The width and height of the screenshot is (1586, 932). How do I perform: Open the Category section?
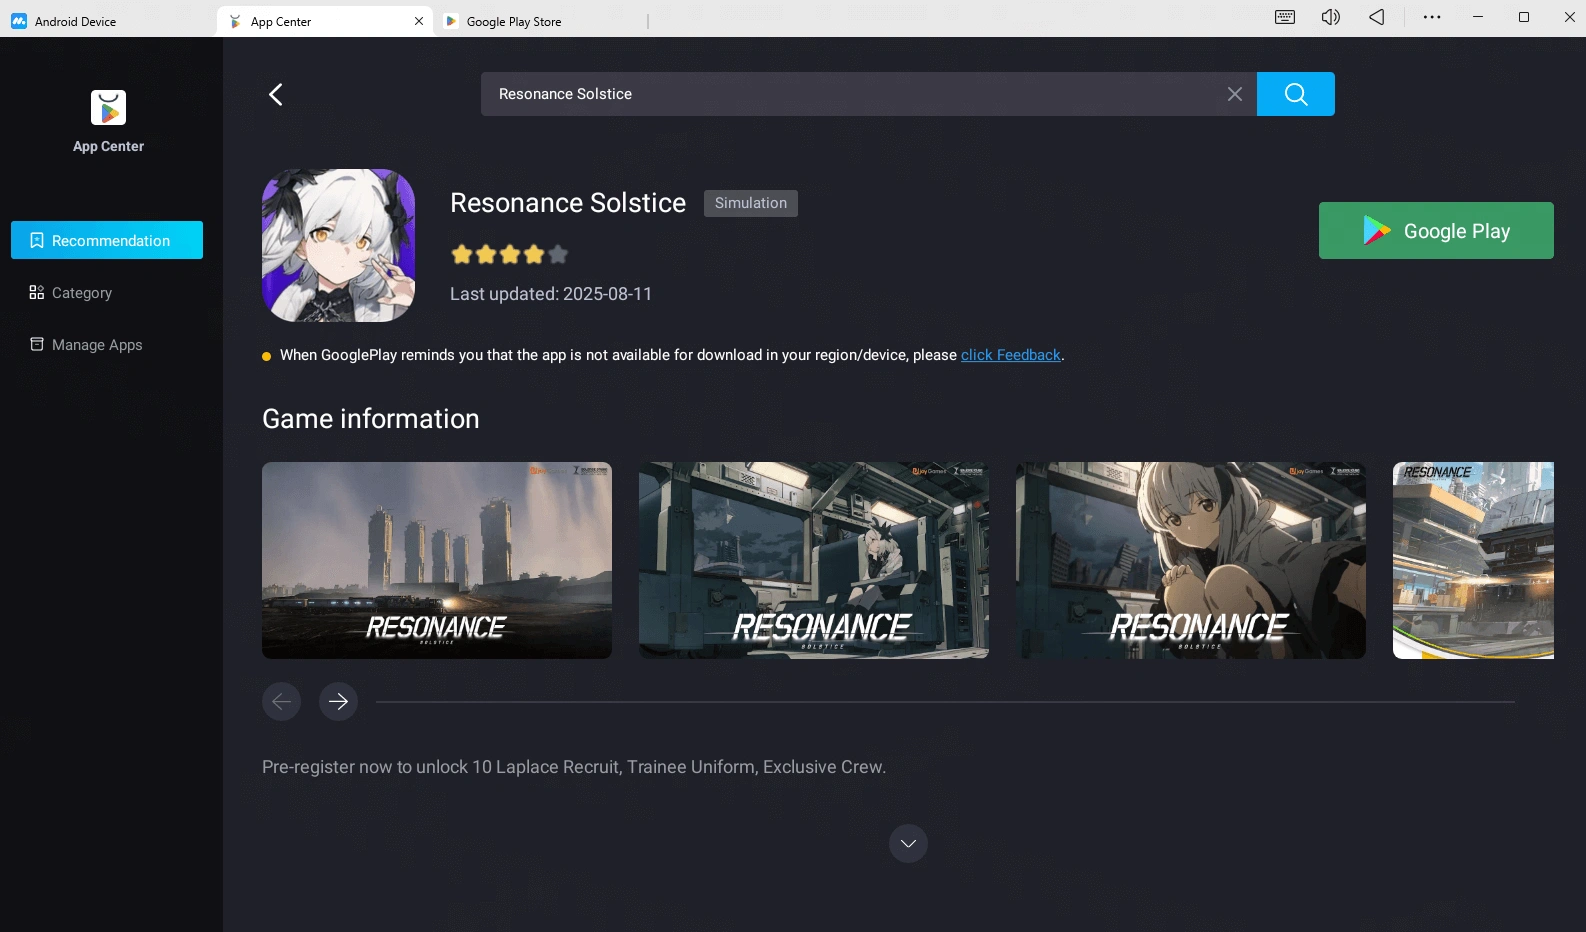pyautogui.click(x=107, y=292)
